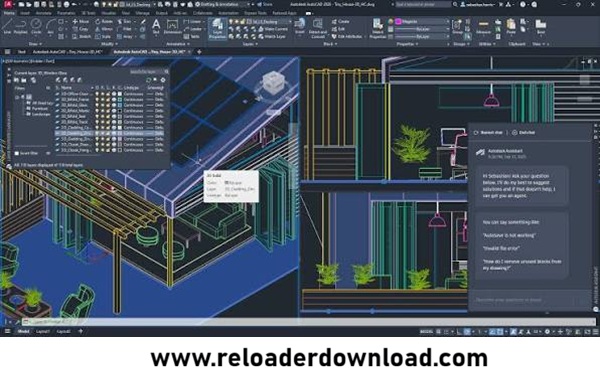This screenshot has height=377, width=600.
Task: Select the Circle tool
Action: (x=36, y=27)
